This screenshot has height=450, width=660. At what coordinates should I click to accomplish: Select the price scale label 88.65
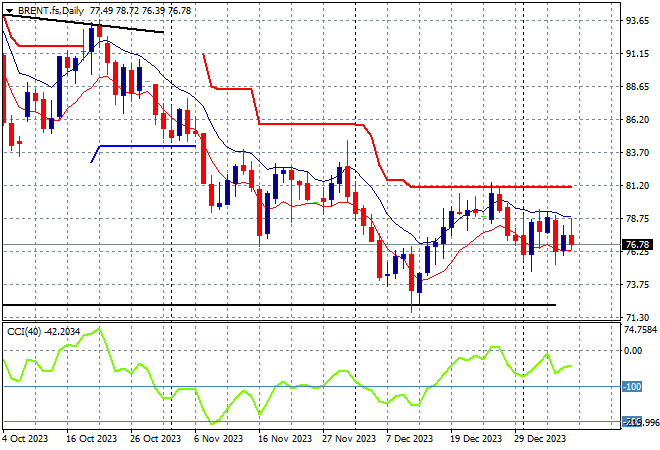(637, 87)
